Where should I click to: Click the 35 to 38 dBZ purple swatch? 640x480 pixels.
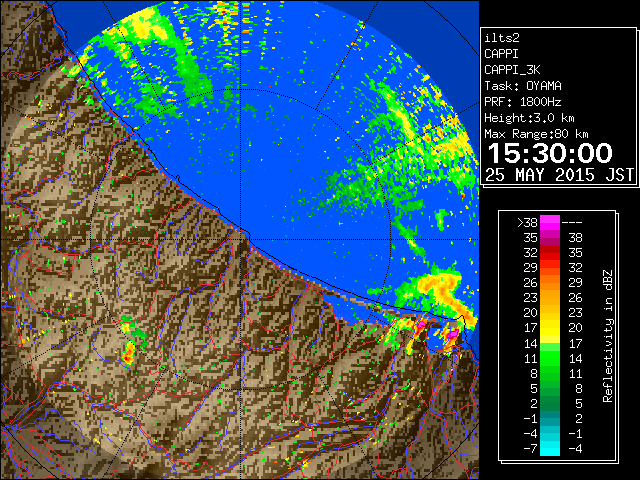point(550,238)
